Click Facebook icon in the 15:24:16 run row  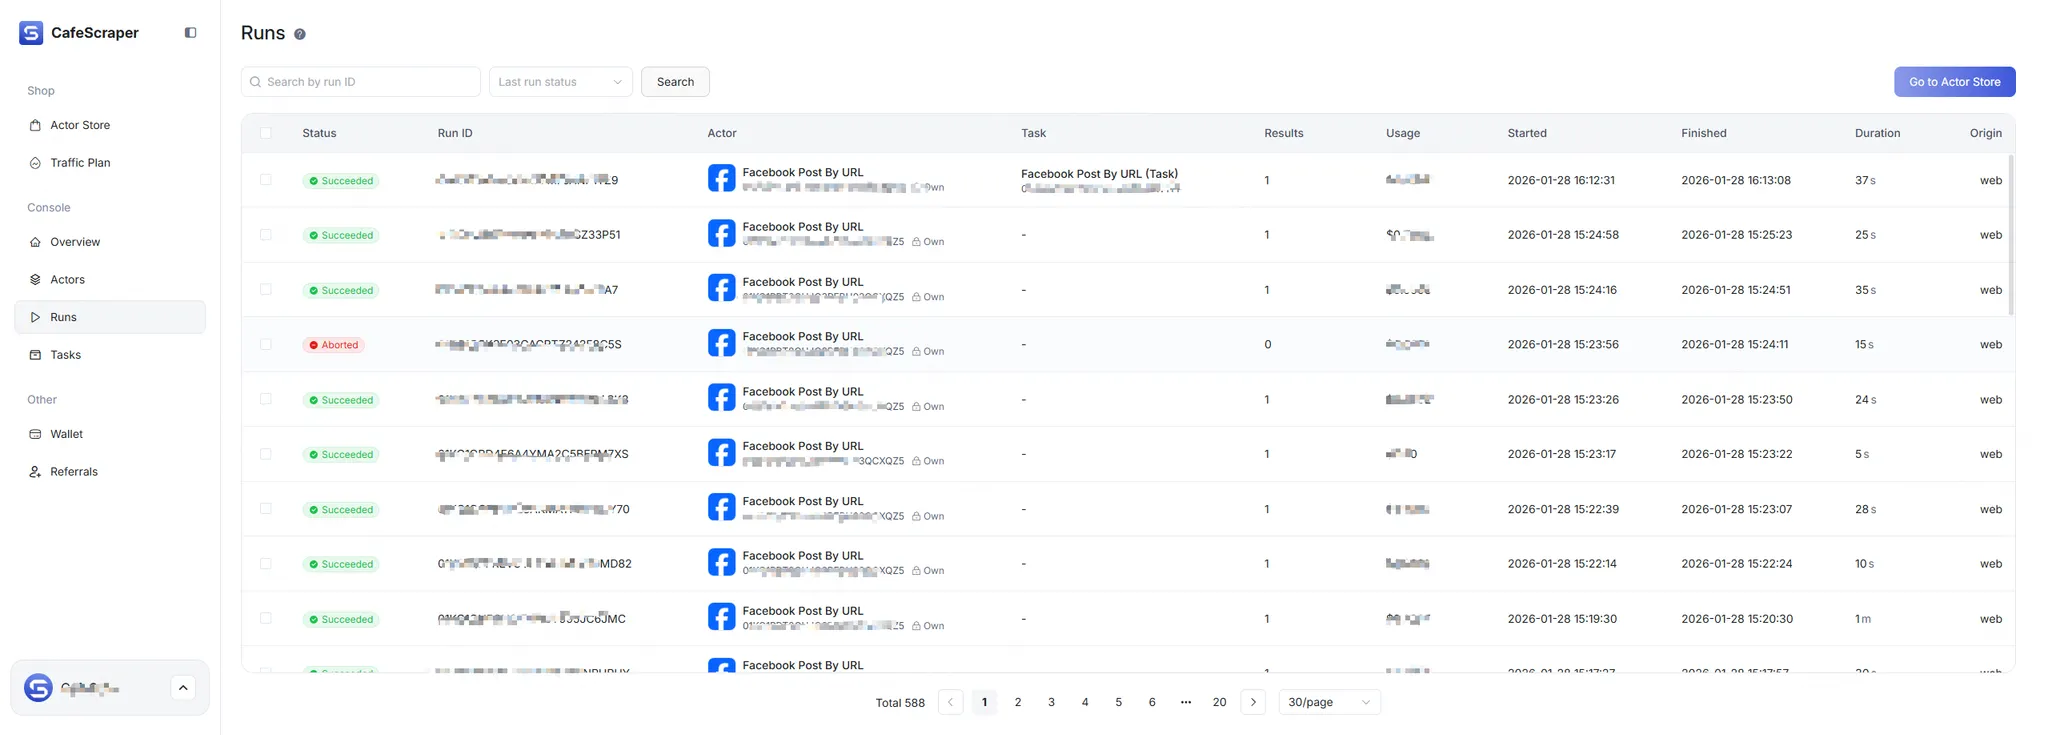722,289
